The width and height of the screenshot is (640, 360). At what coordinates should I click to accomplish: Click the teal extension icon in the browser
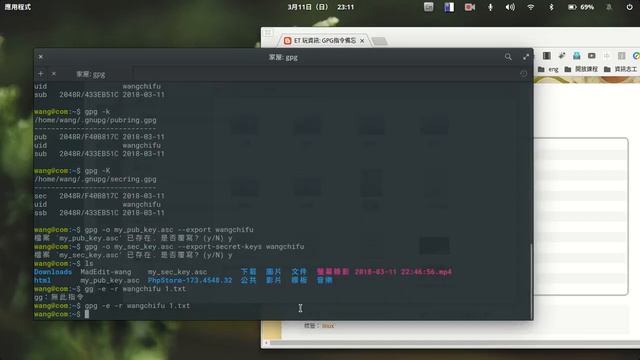click(x=576, y=56)
